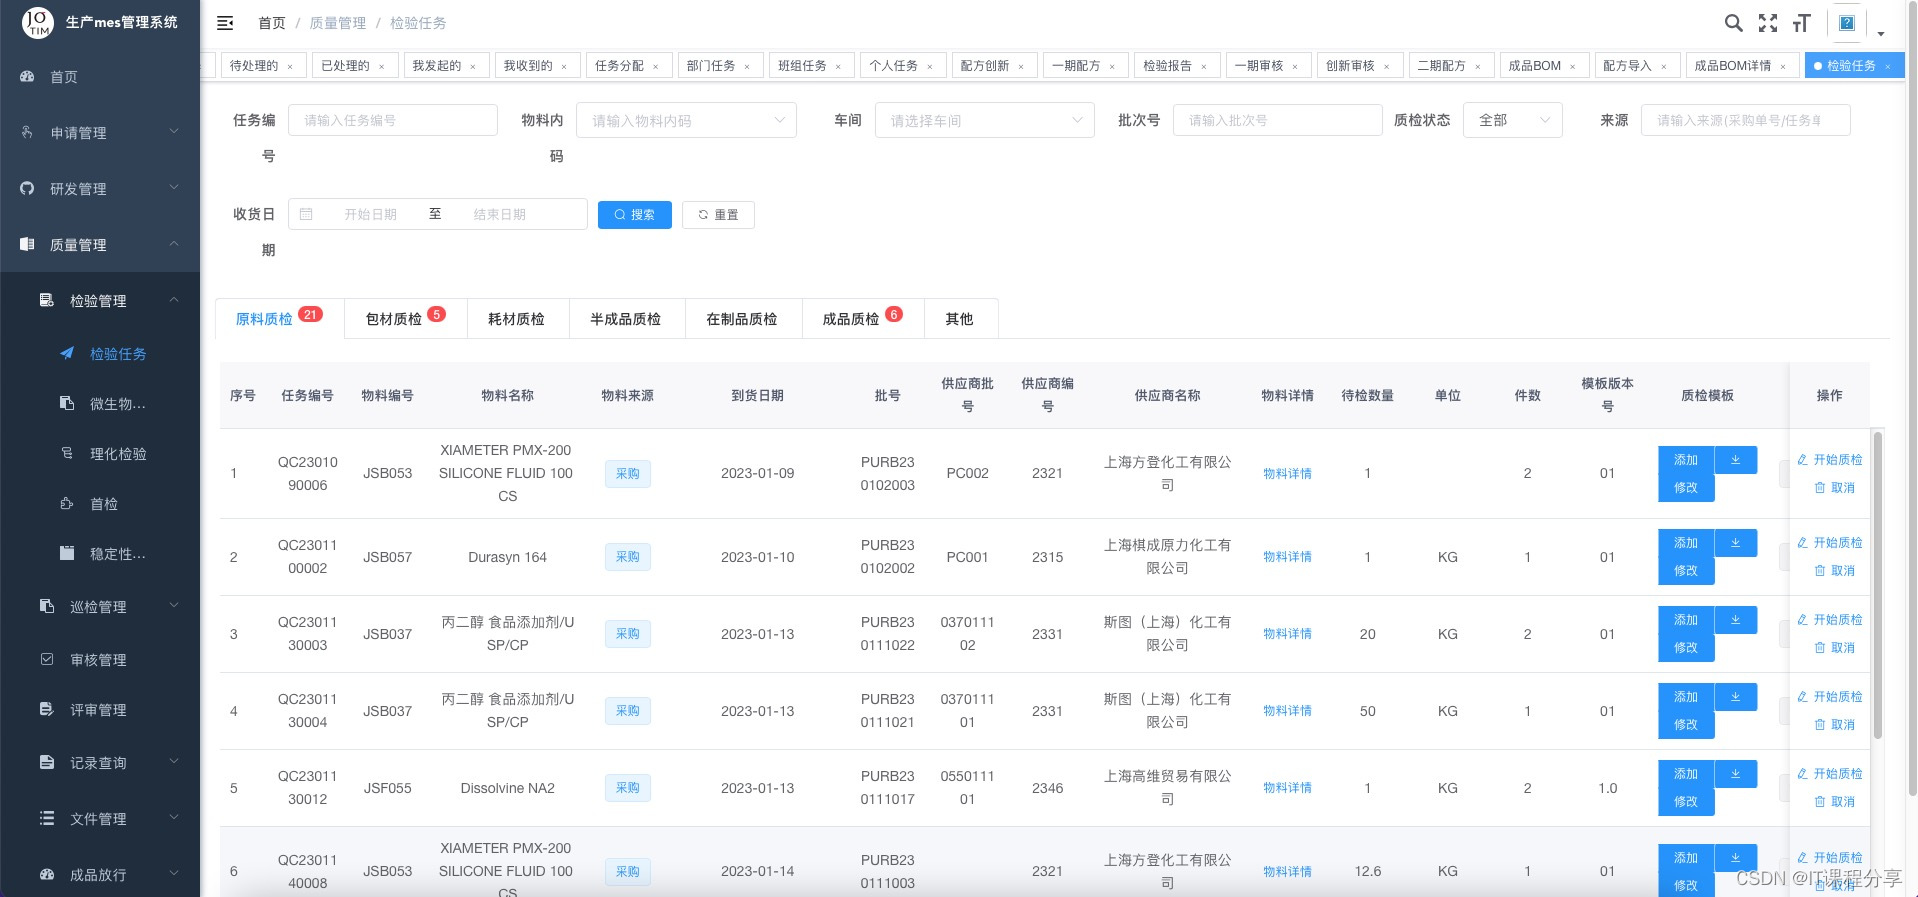
Task: Expand the 记录查询 sidebar menu
Action: click(100, 763)
